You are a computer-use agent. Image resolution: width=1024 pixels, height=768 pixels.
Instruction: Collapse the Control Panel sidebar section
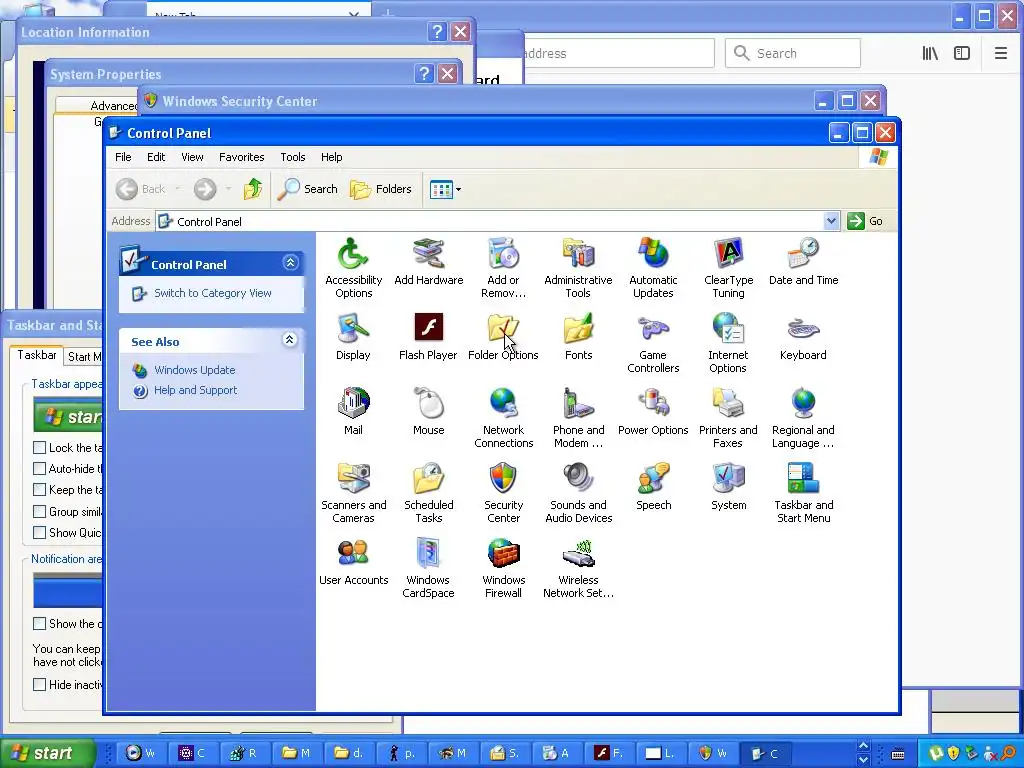click(x=291, y=263)
